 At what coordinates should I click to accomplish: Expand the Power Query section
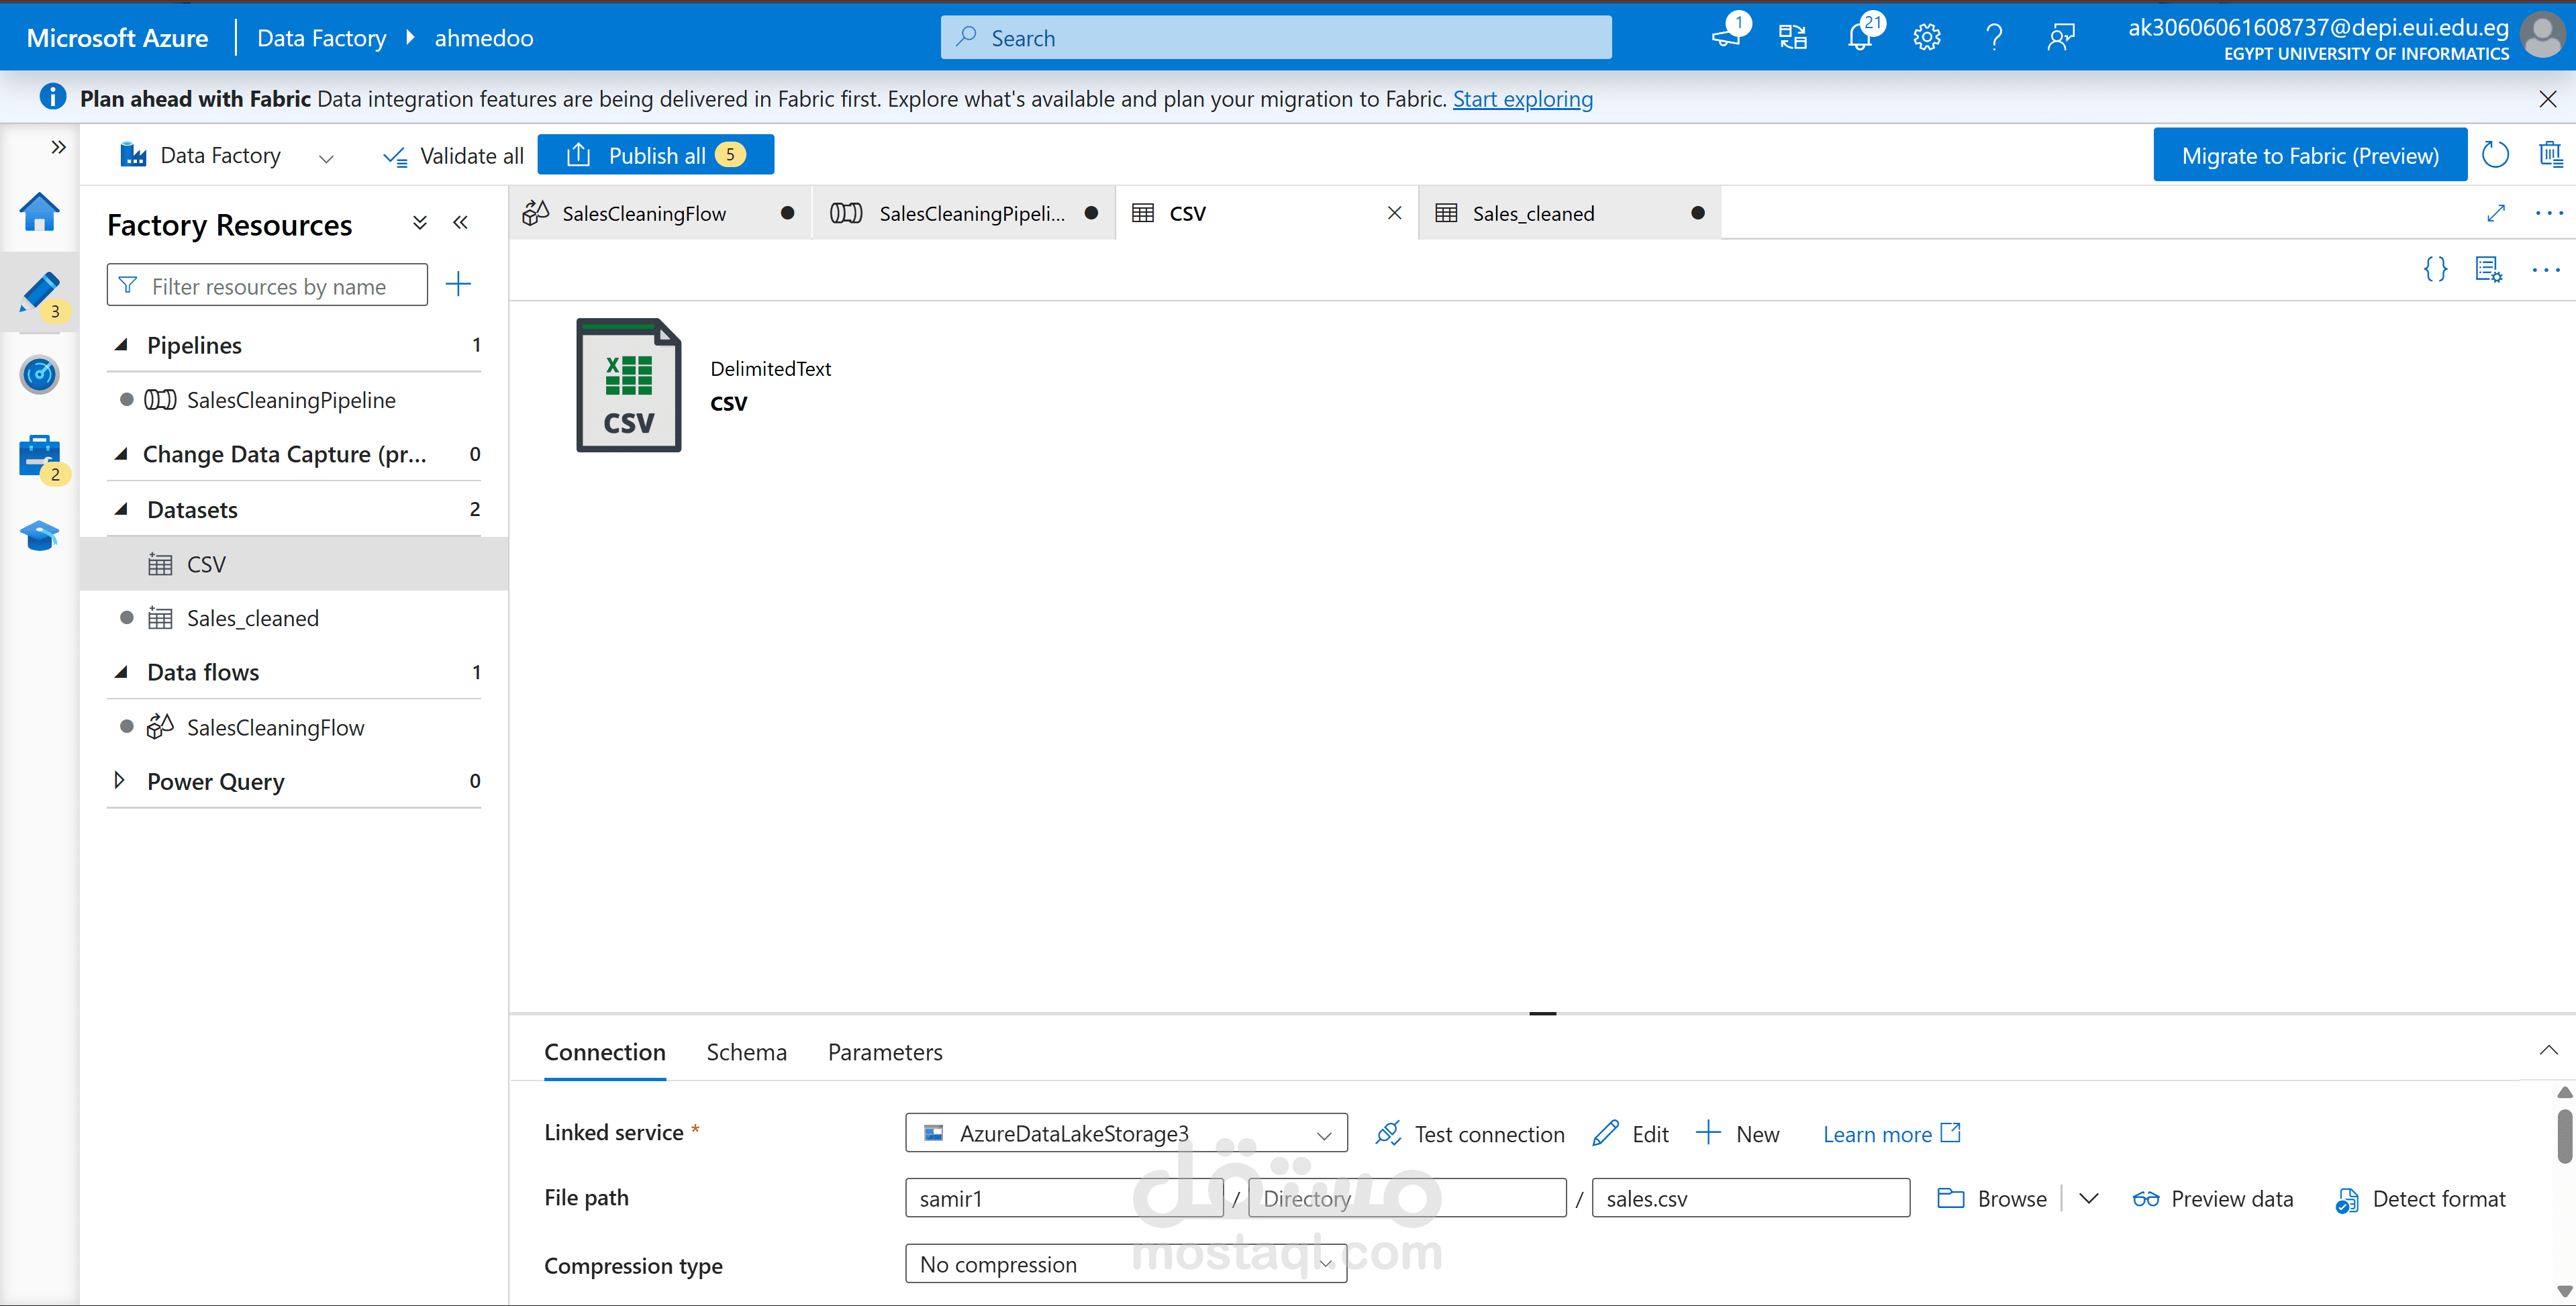click(x=120, y=781)
